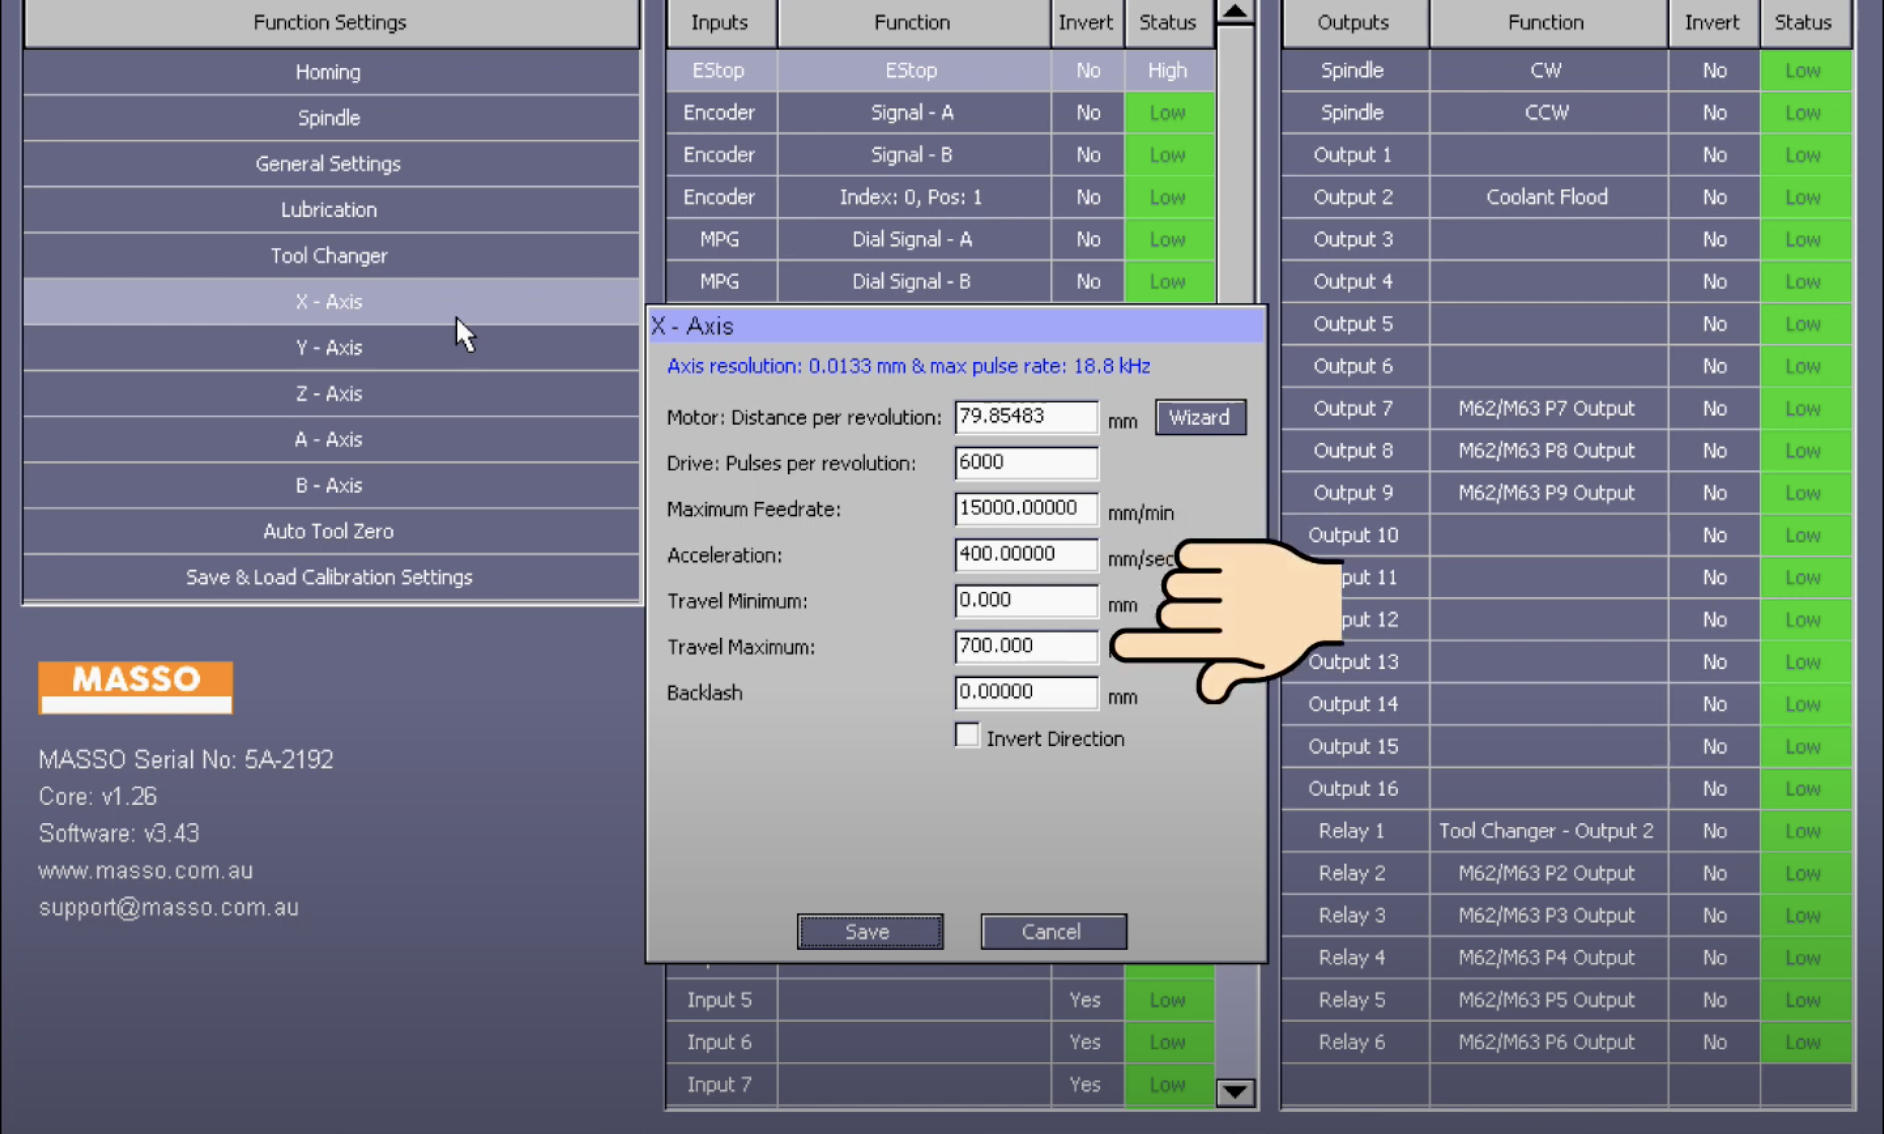Toggle Invert value for Input 5
The height and width of the screenshot is (1134, 1884).
pos(1085,1000)
